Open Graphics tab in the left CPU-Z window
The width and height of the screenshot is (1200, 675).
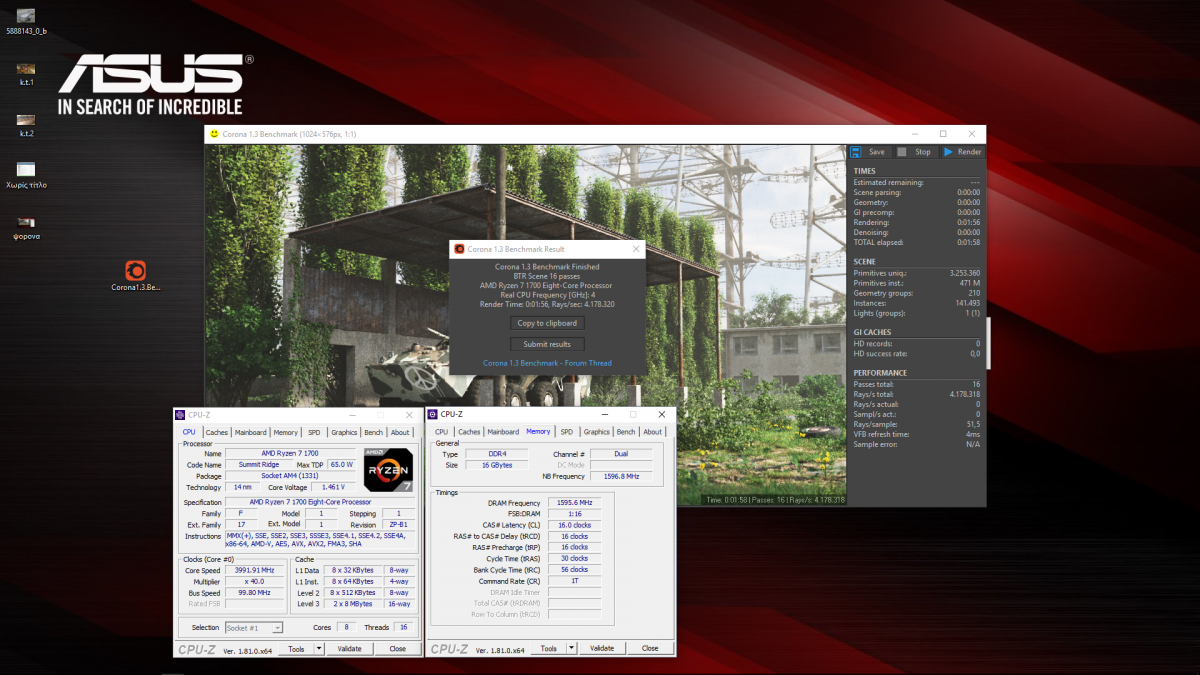click(x=344, y=432)
